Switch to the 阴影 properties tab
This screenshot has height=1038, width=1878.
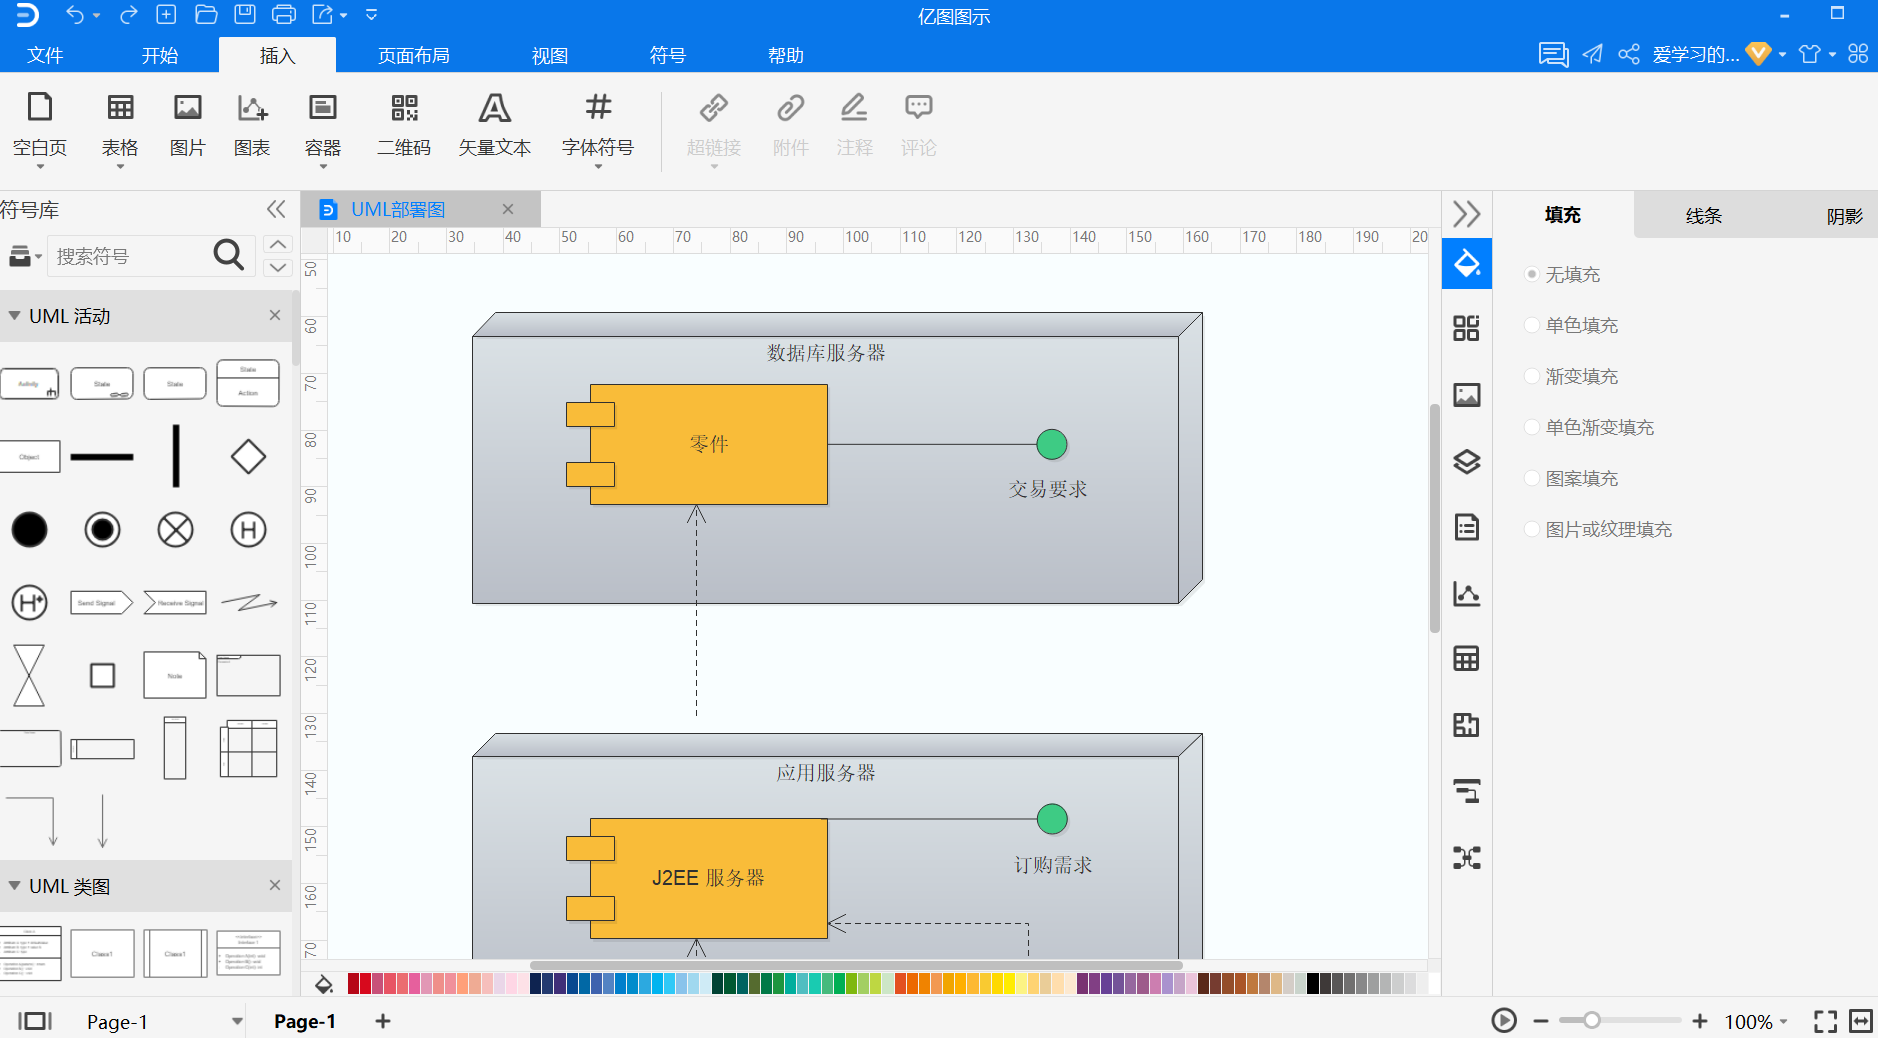pyautogui.click(x=1844, y=215)
